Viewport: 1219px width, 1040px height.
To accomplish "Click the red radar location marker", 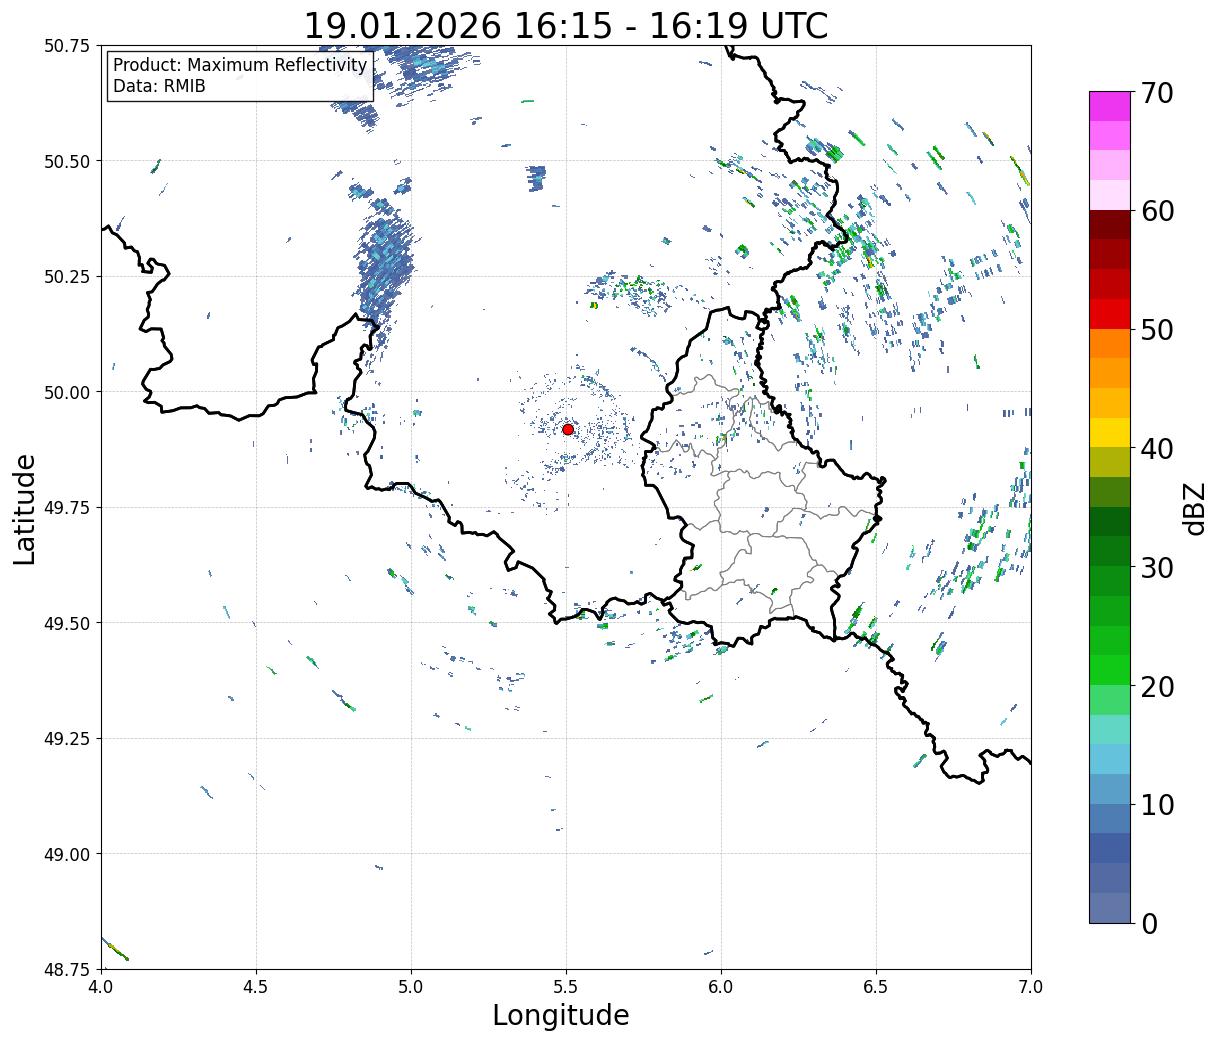I will coord(568,429).
